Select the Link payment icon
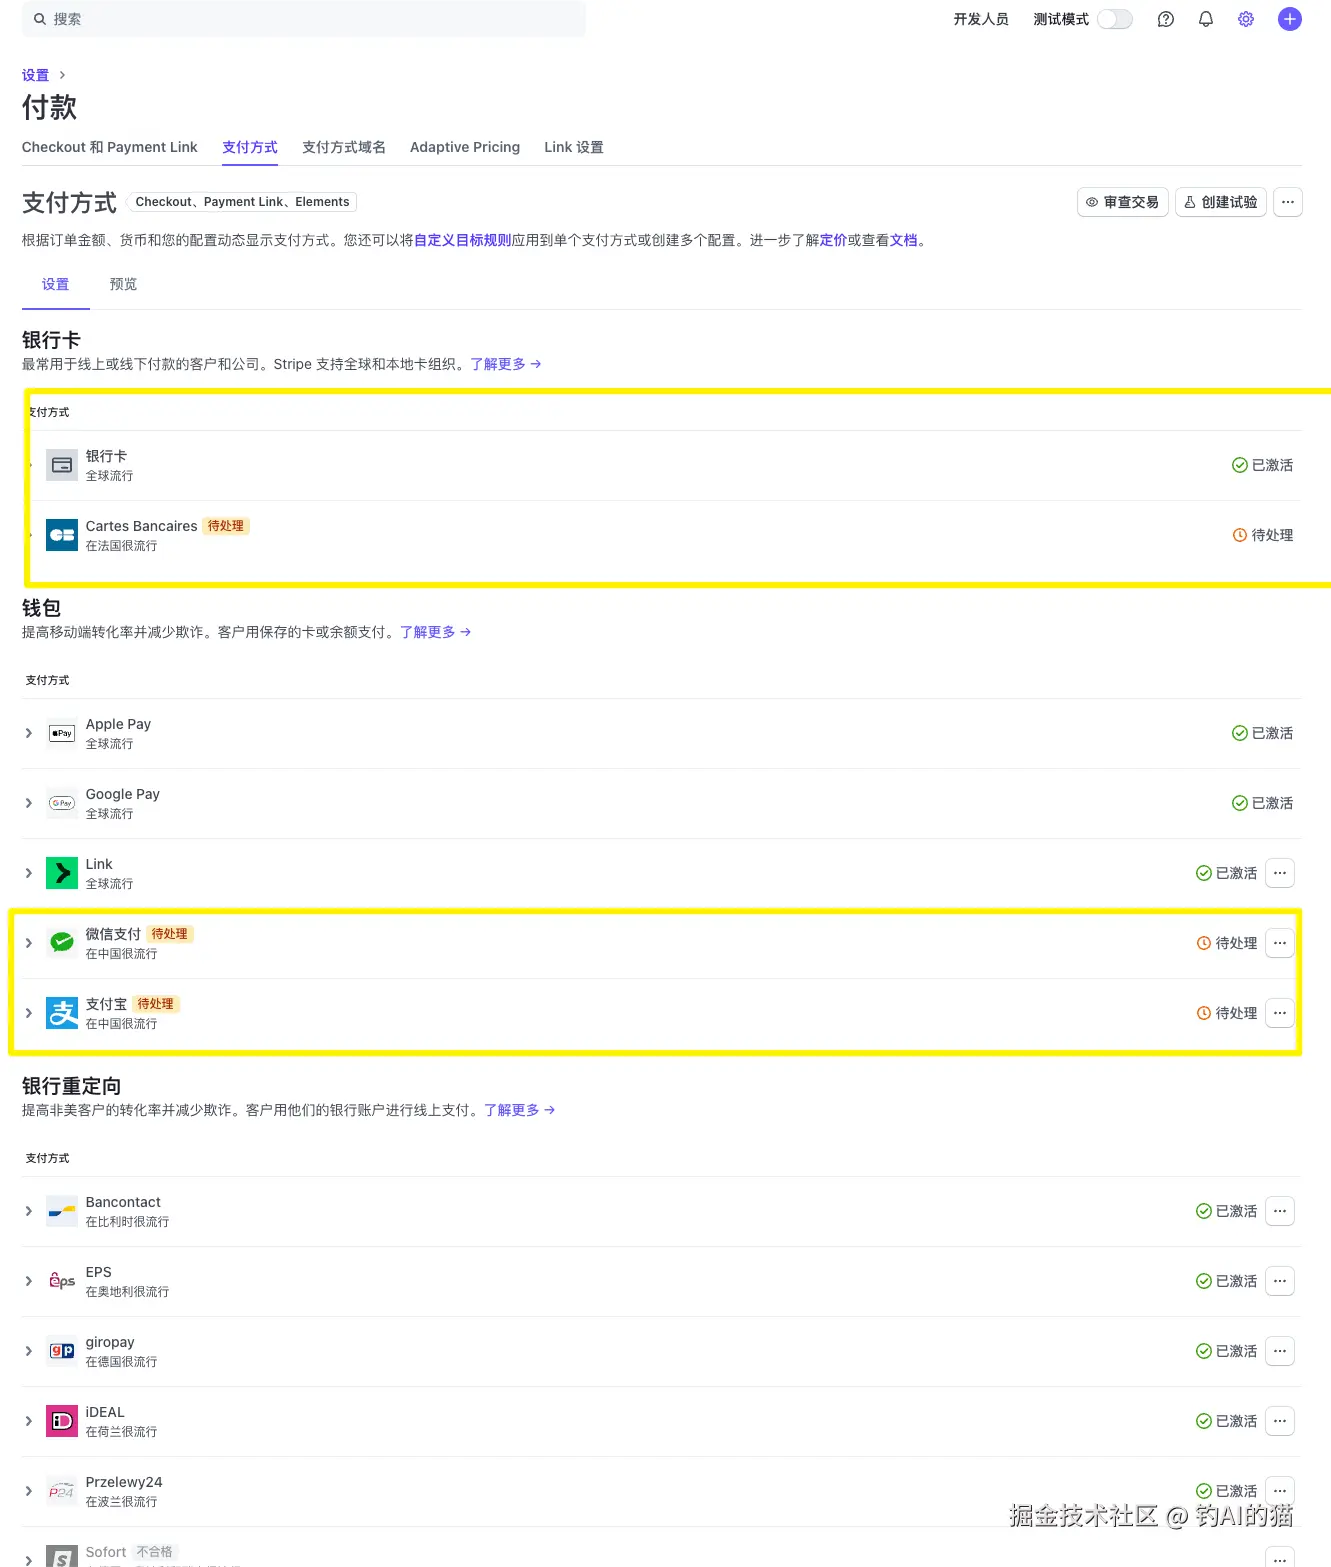 (x=61, y=872)
